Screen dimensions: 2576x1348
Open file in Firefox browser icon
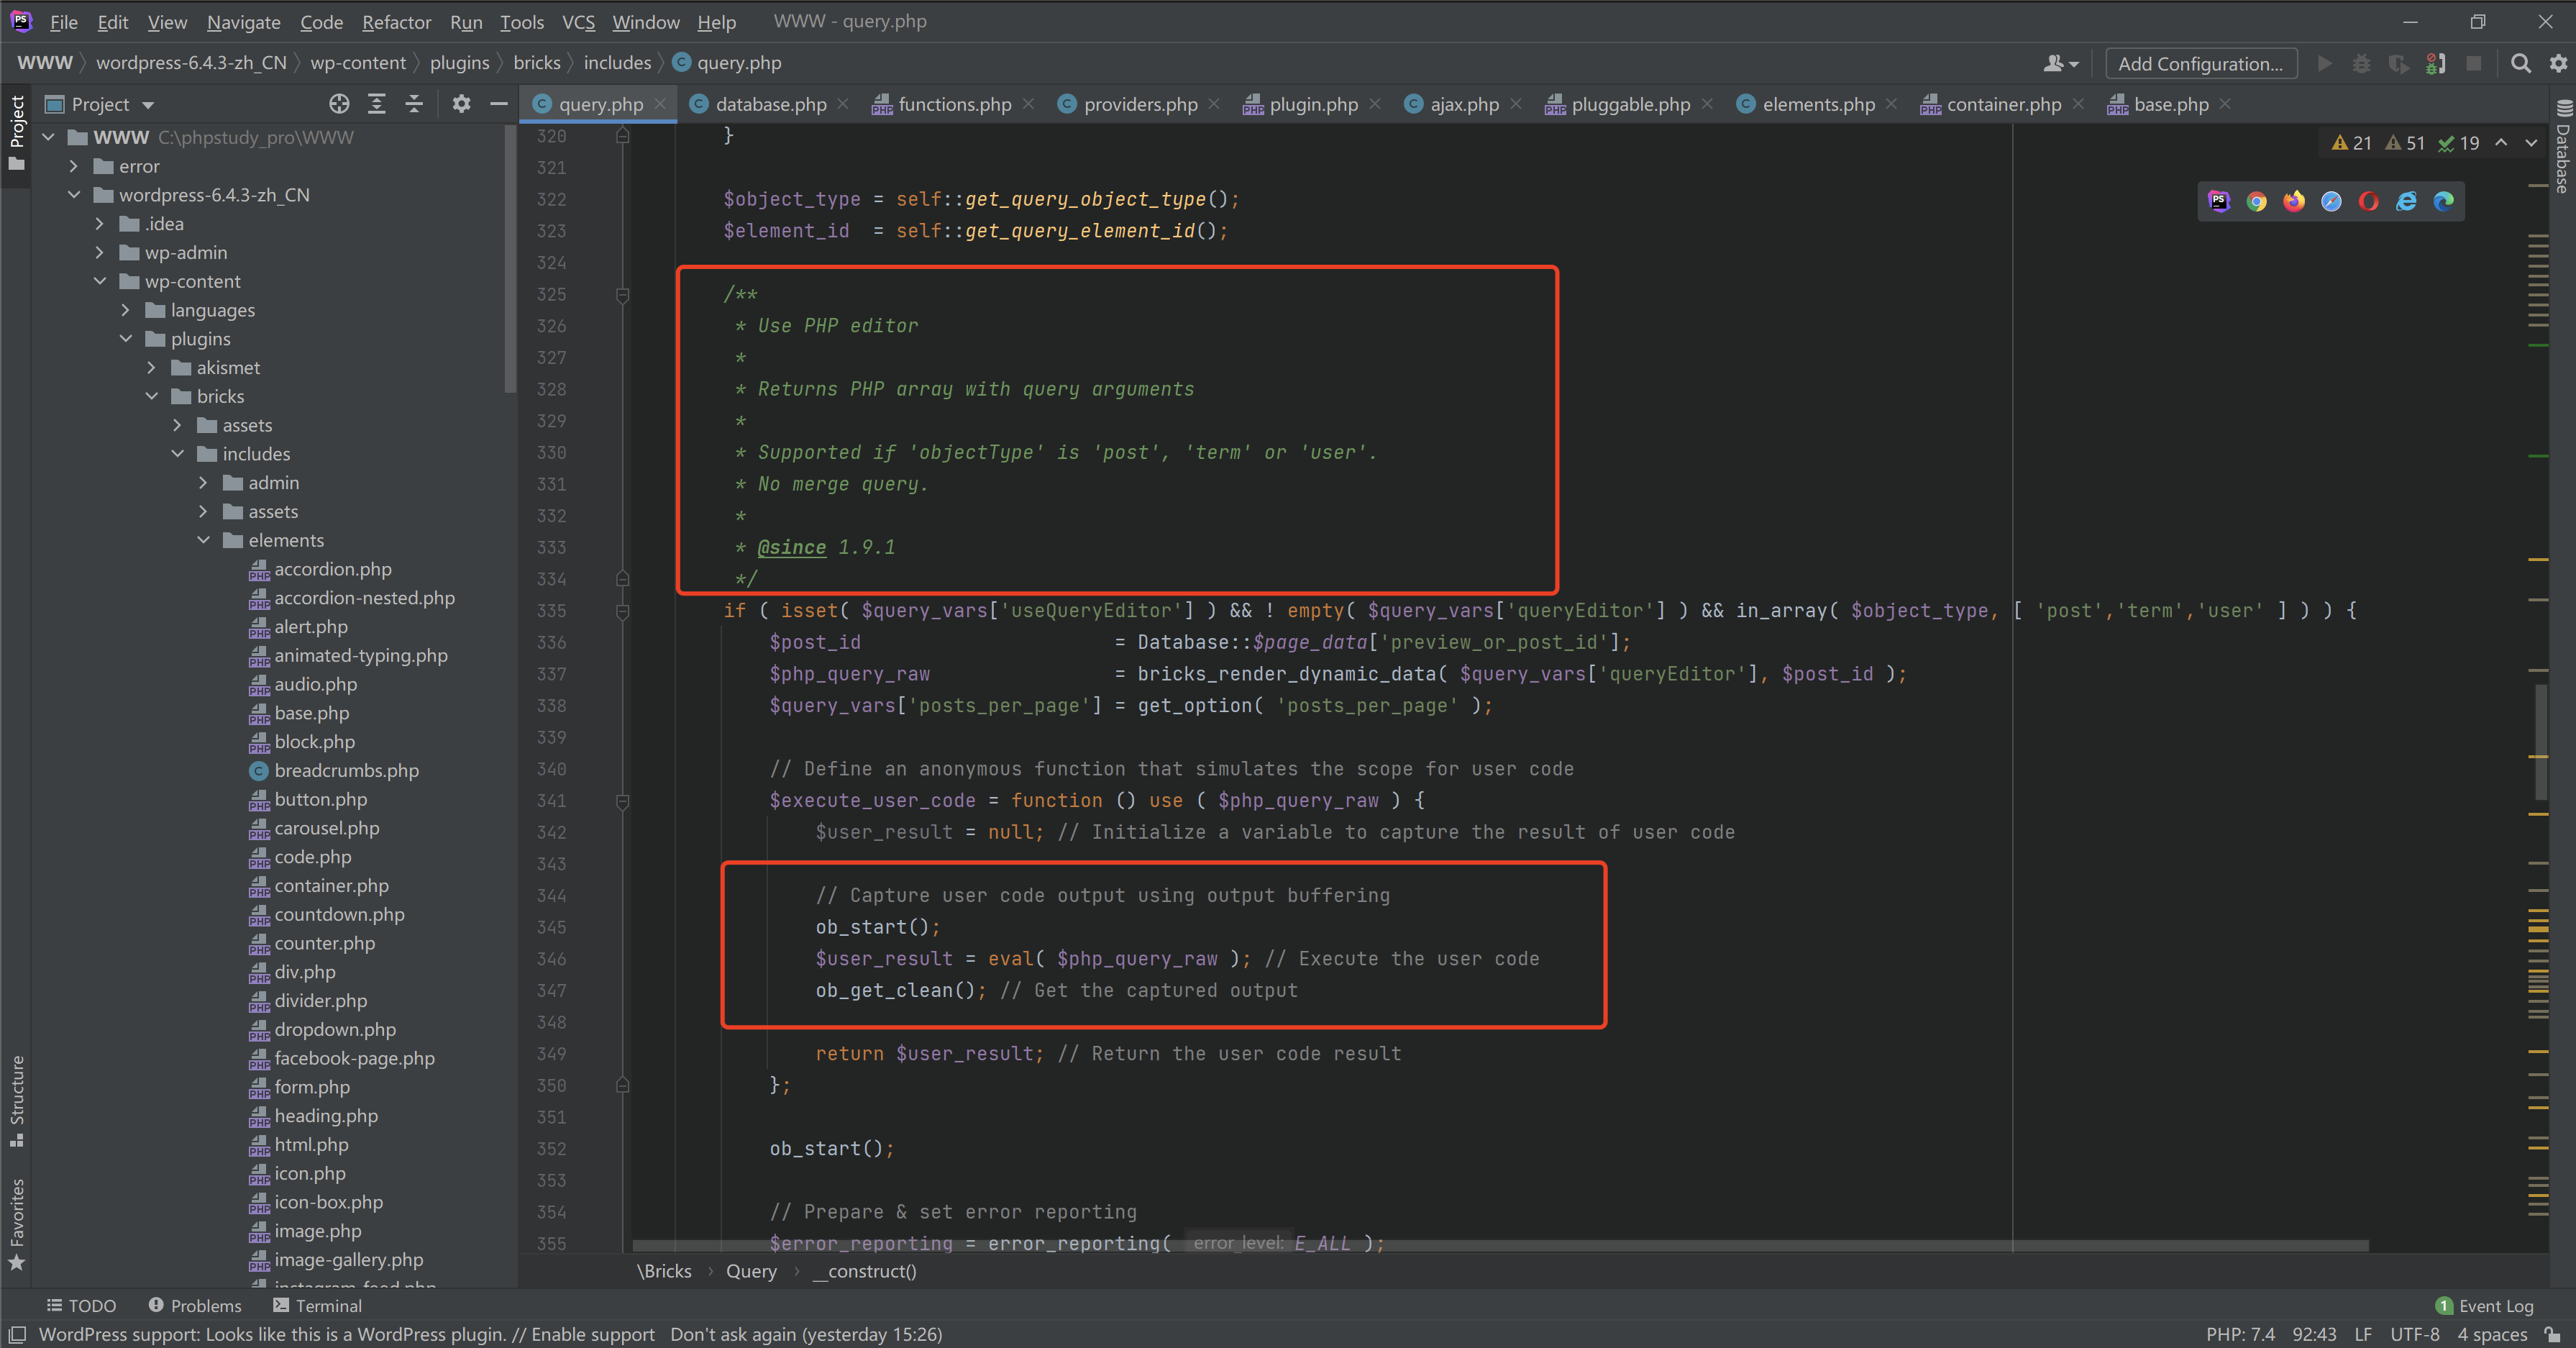pyautogui.click(x=2294, y=201)
